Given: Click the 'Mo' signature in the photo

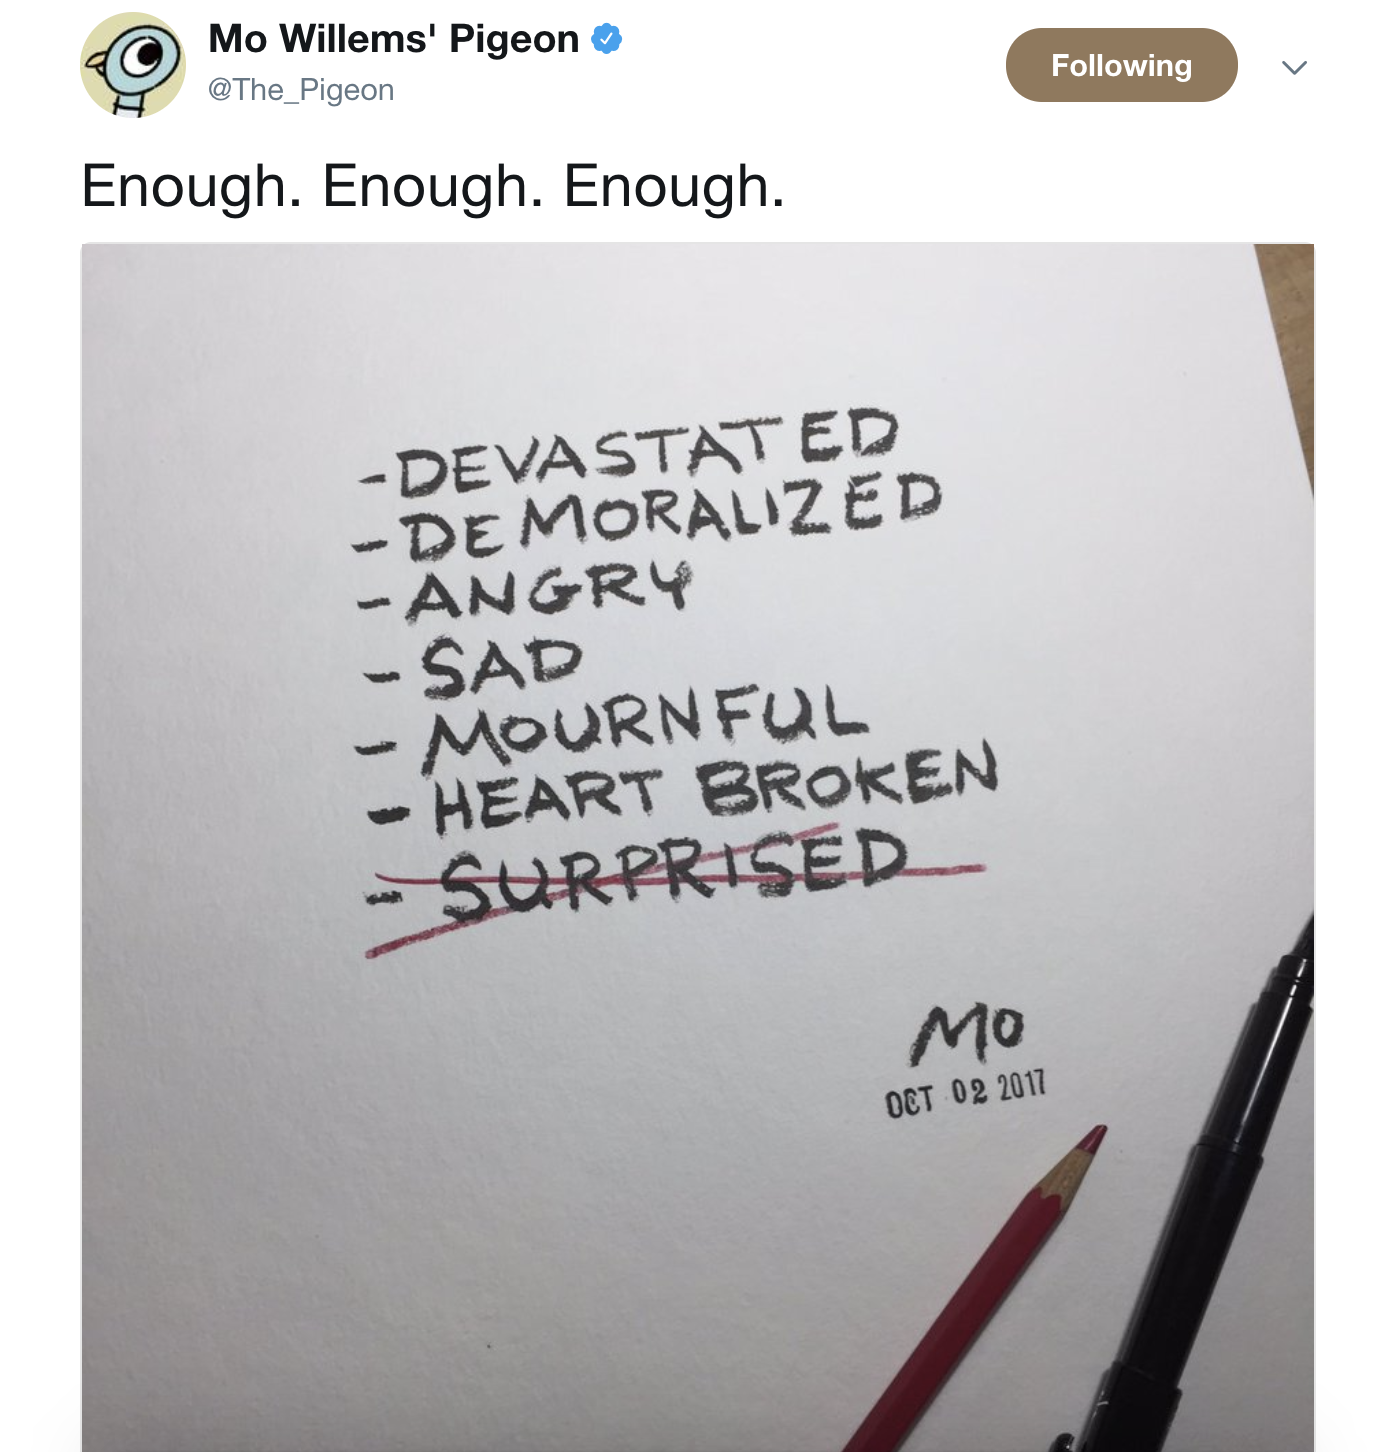Looking at the screenshot, I should pos(966,1032).
